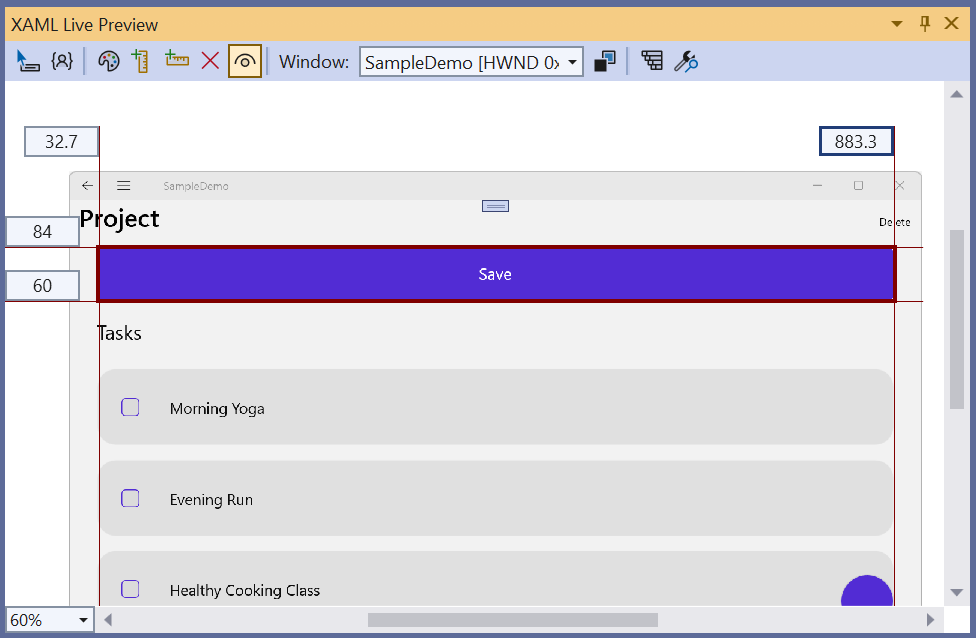Add vertical ruler icon
This screenshot has width=976, height=638.
141,62
